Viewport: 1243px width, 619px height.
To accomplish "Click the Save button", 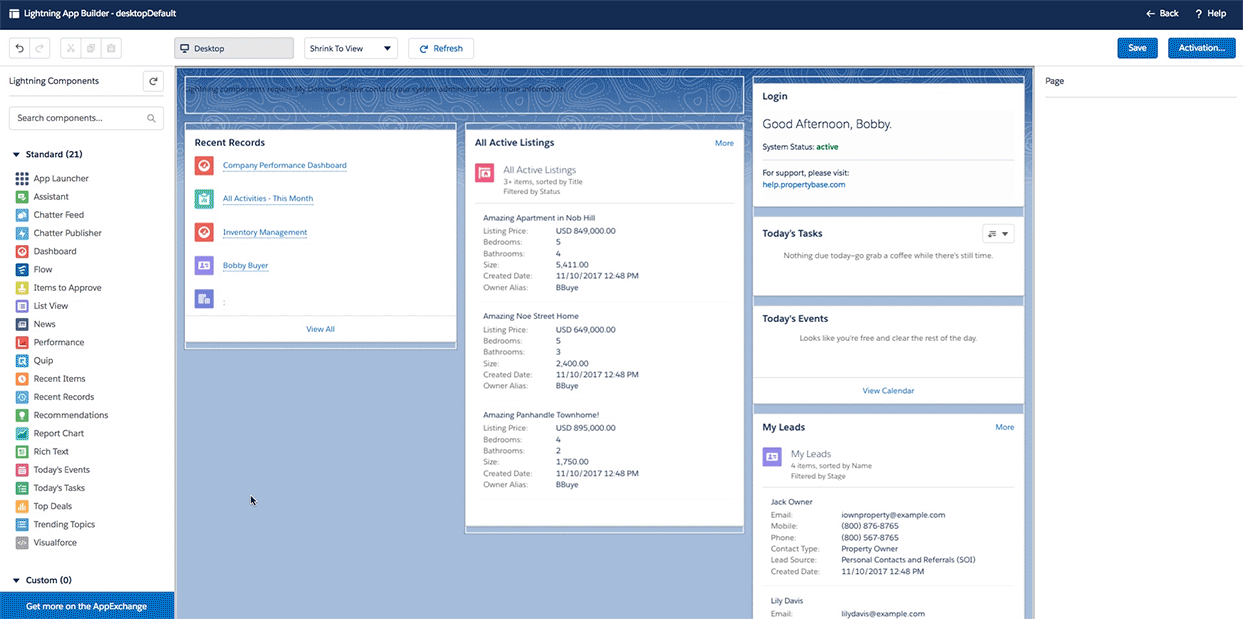I will pos(1137,47).
